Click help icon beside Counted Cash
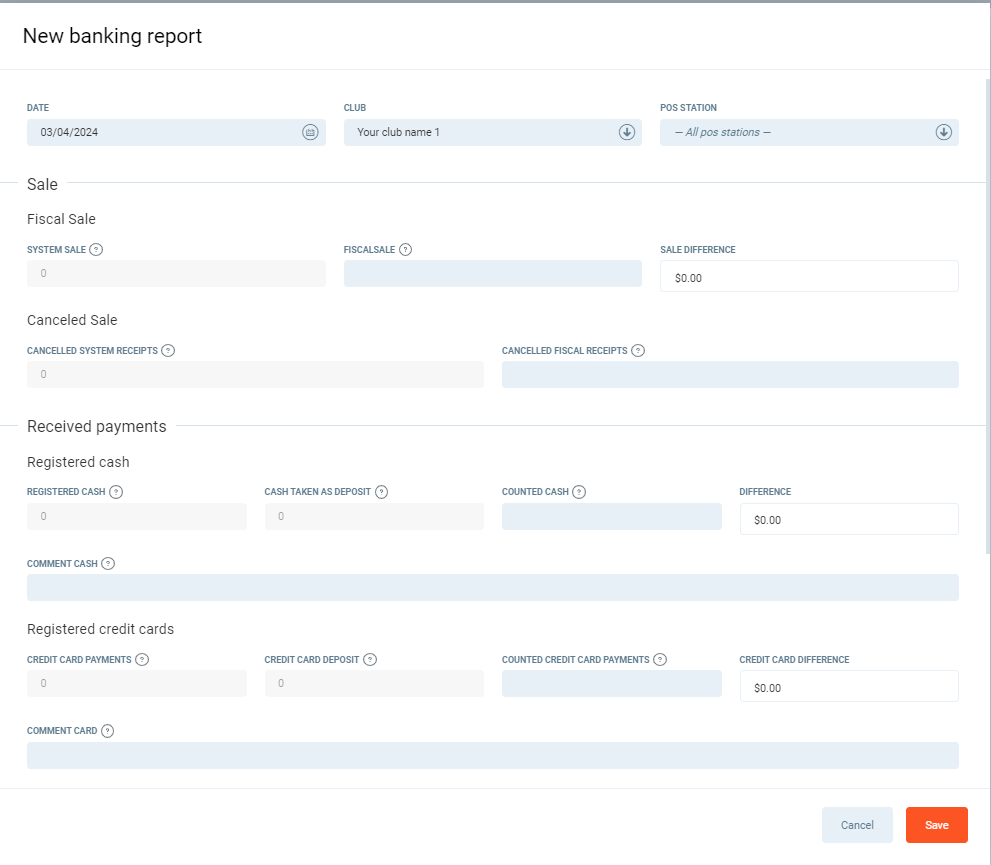Screen dimensions: 991x865 tap(579, 492)
